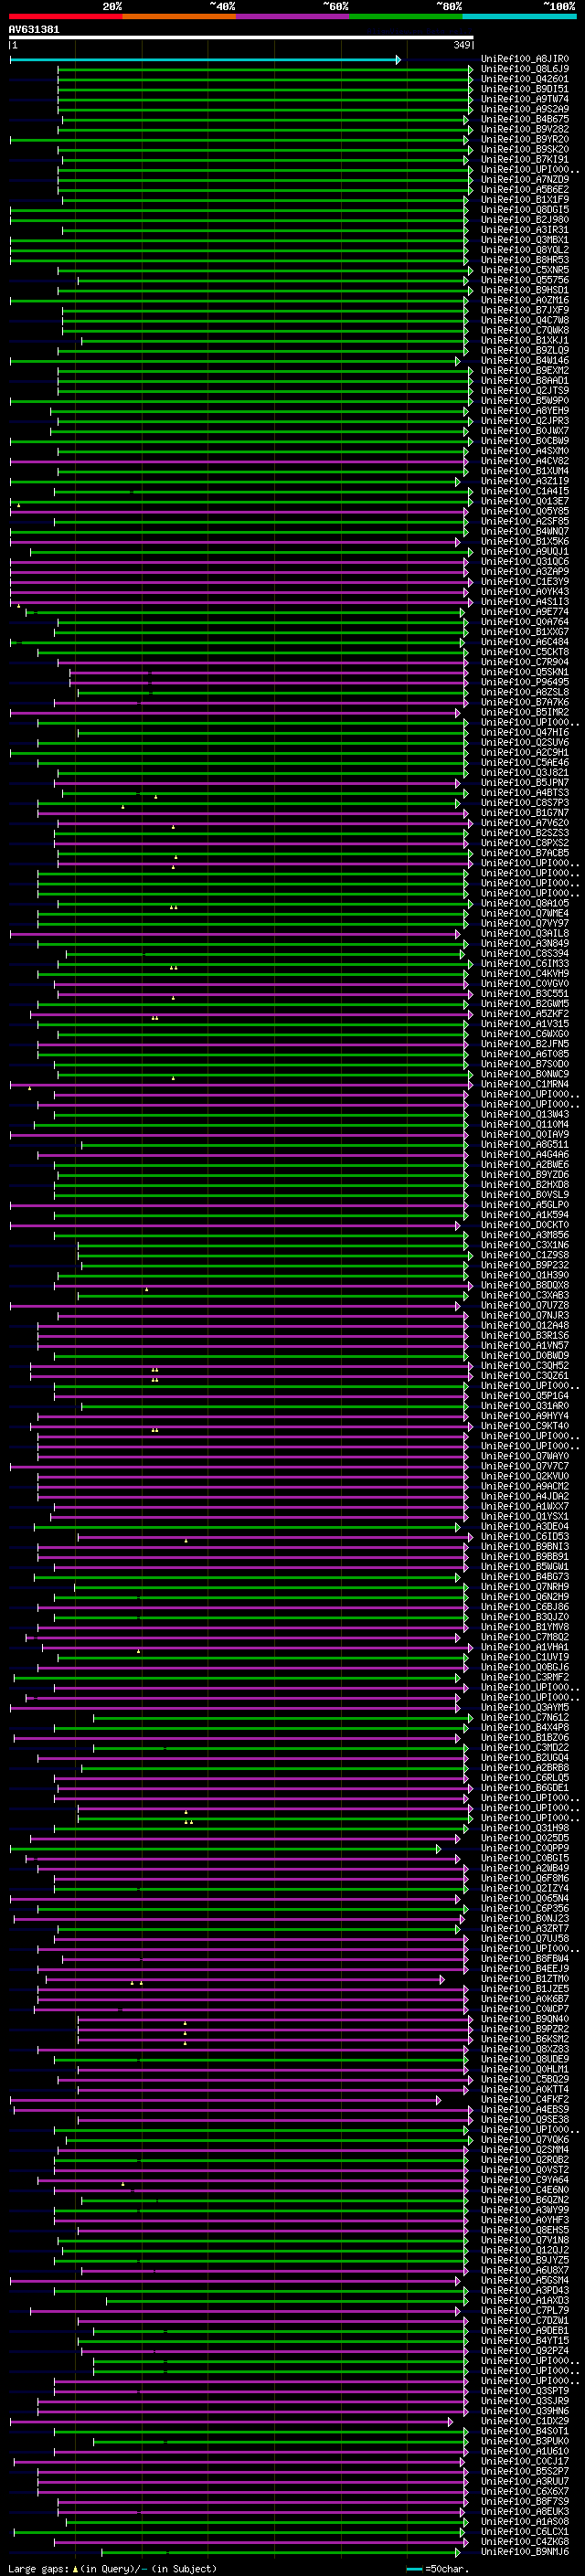The image size is (585, 2576).
Task: Open the UniRef100_A3Z1I9 hit label
Action: pyautogui.click(x=524, y=481)
